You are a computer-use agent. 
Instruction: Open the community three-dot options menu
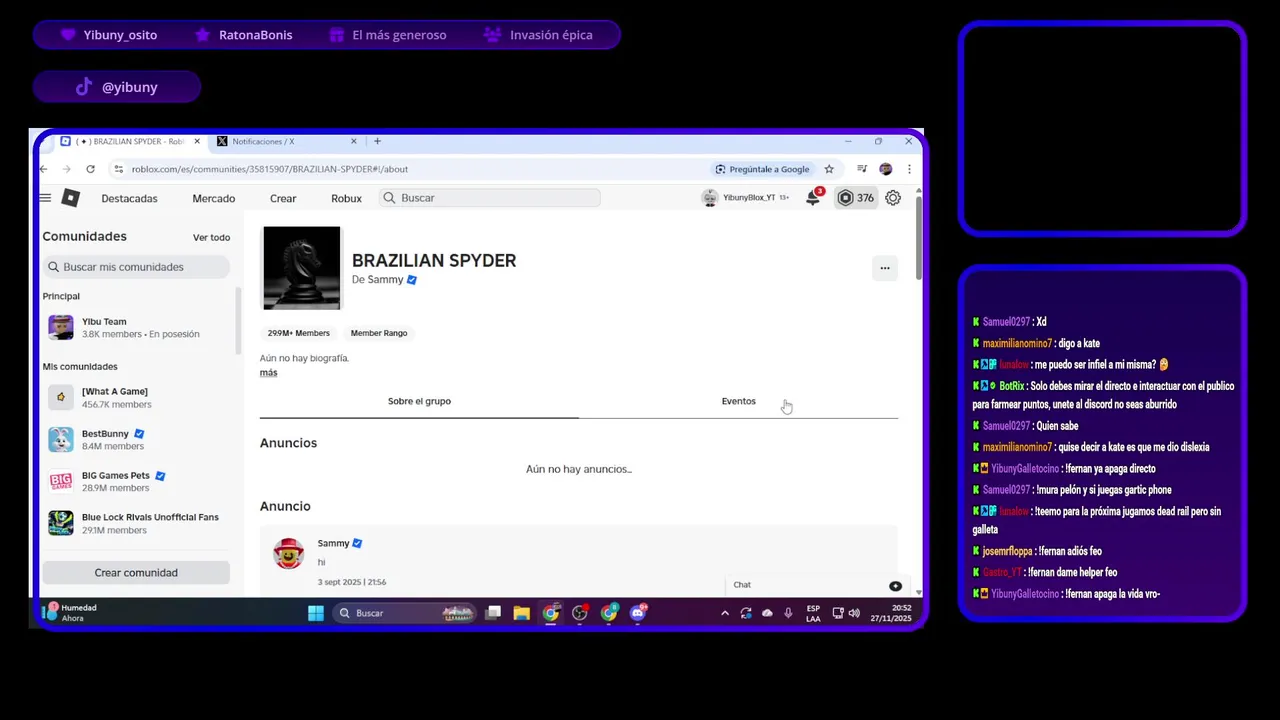pyautogui.click(x=885, y=268)
